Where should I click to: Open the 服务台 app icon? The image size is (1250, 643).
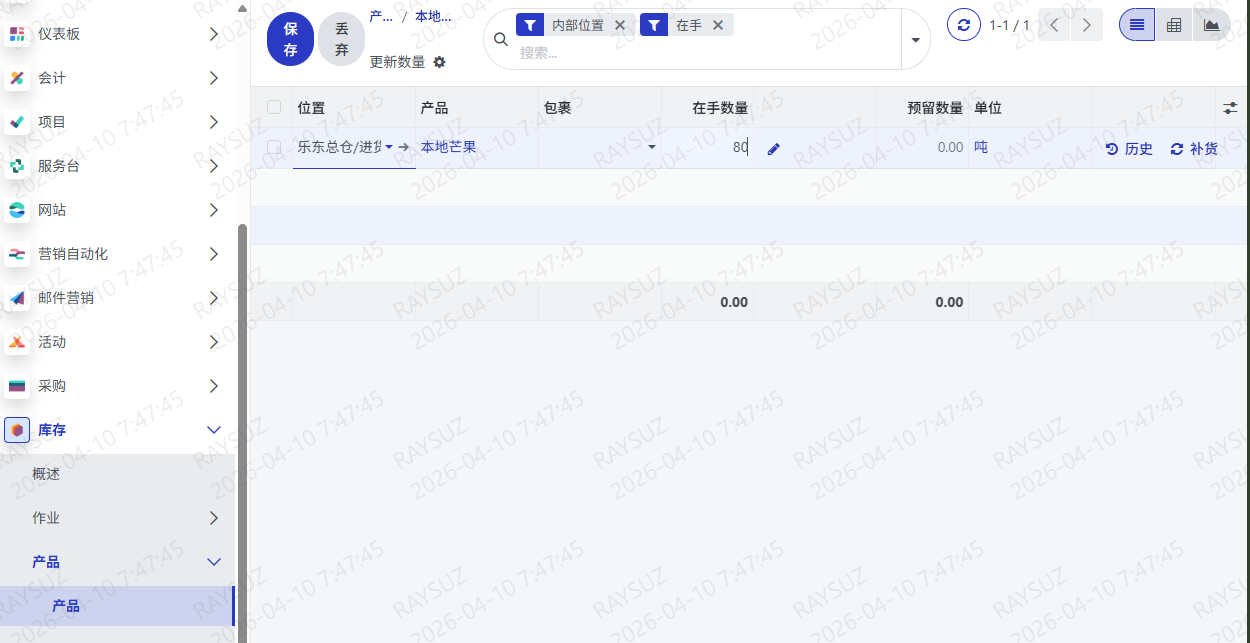[x=17, y=166]
